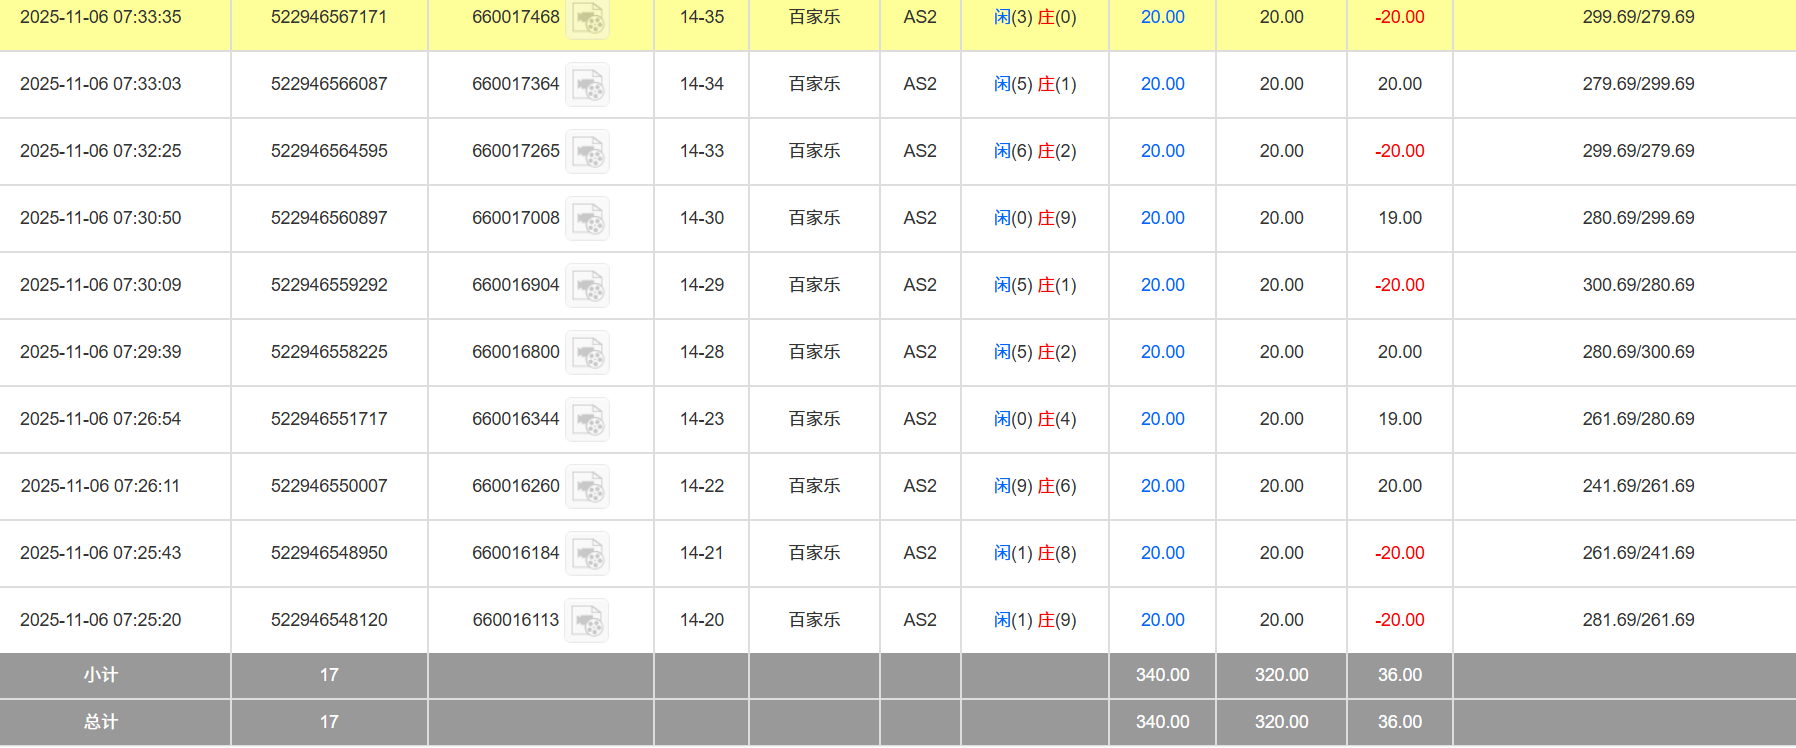The image size is (1796, 748).
Task: Click video replay icon beside 660017265
Action: [587, 152]
